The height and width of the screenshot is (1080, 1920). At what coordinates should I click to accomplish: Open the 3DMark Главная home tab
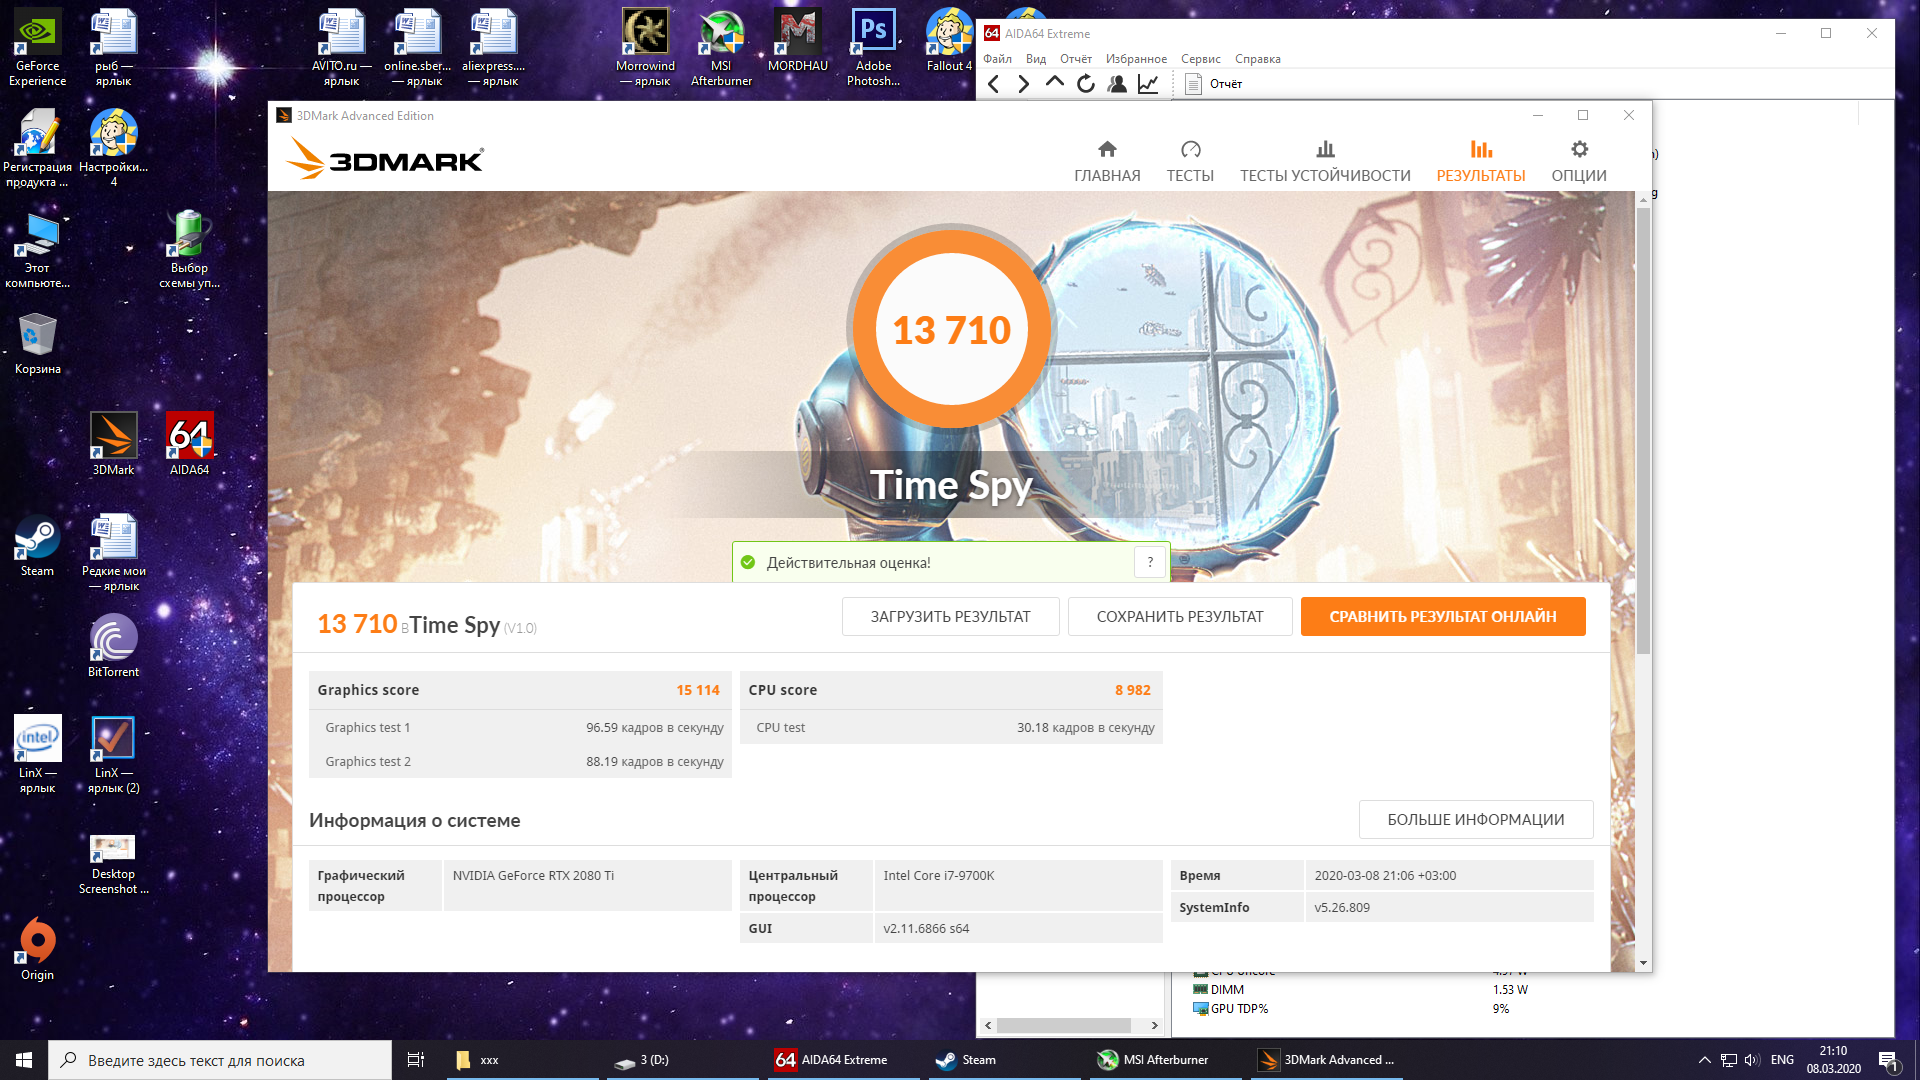click(1106, 161)
